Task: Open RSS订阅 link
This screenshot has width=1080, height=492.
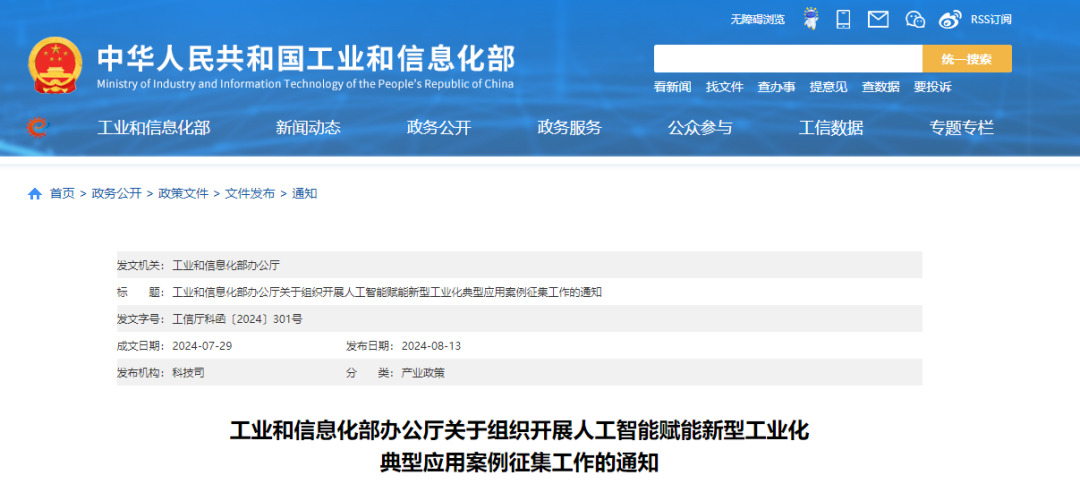Action: point(991,19)
